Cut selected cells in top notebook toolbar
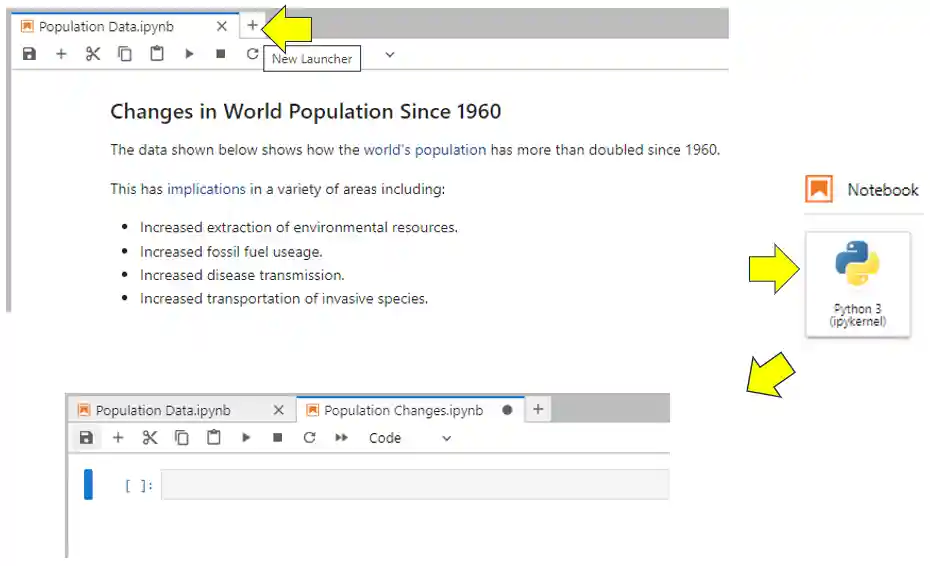The height and width of the screenshot is (566, 930). [93, 54]
